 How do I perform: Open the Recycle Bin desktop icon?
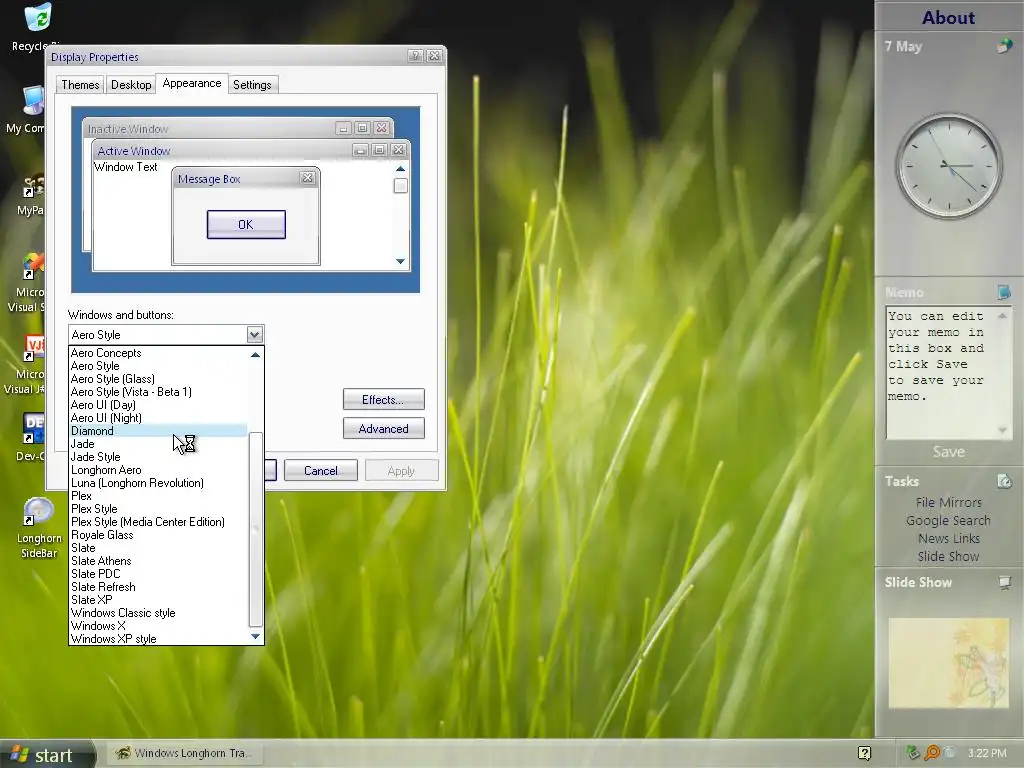[x=38, y=26]
